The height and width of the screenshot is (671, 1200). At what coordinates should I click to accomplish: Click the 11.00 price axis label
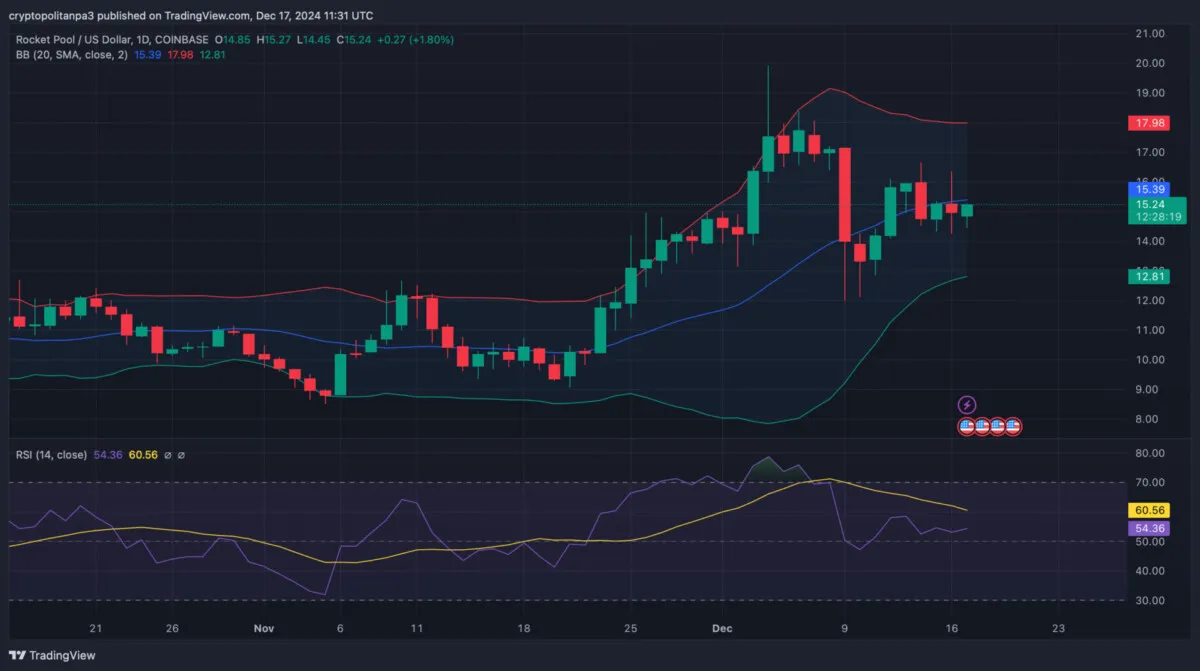coord(1150,330)
